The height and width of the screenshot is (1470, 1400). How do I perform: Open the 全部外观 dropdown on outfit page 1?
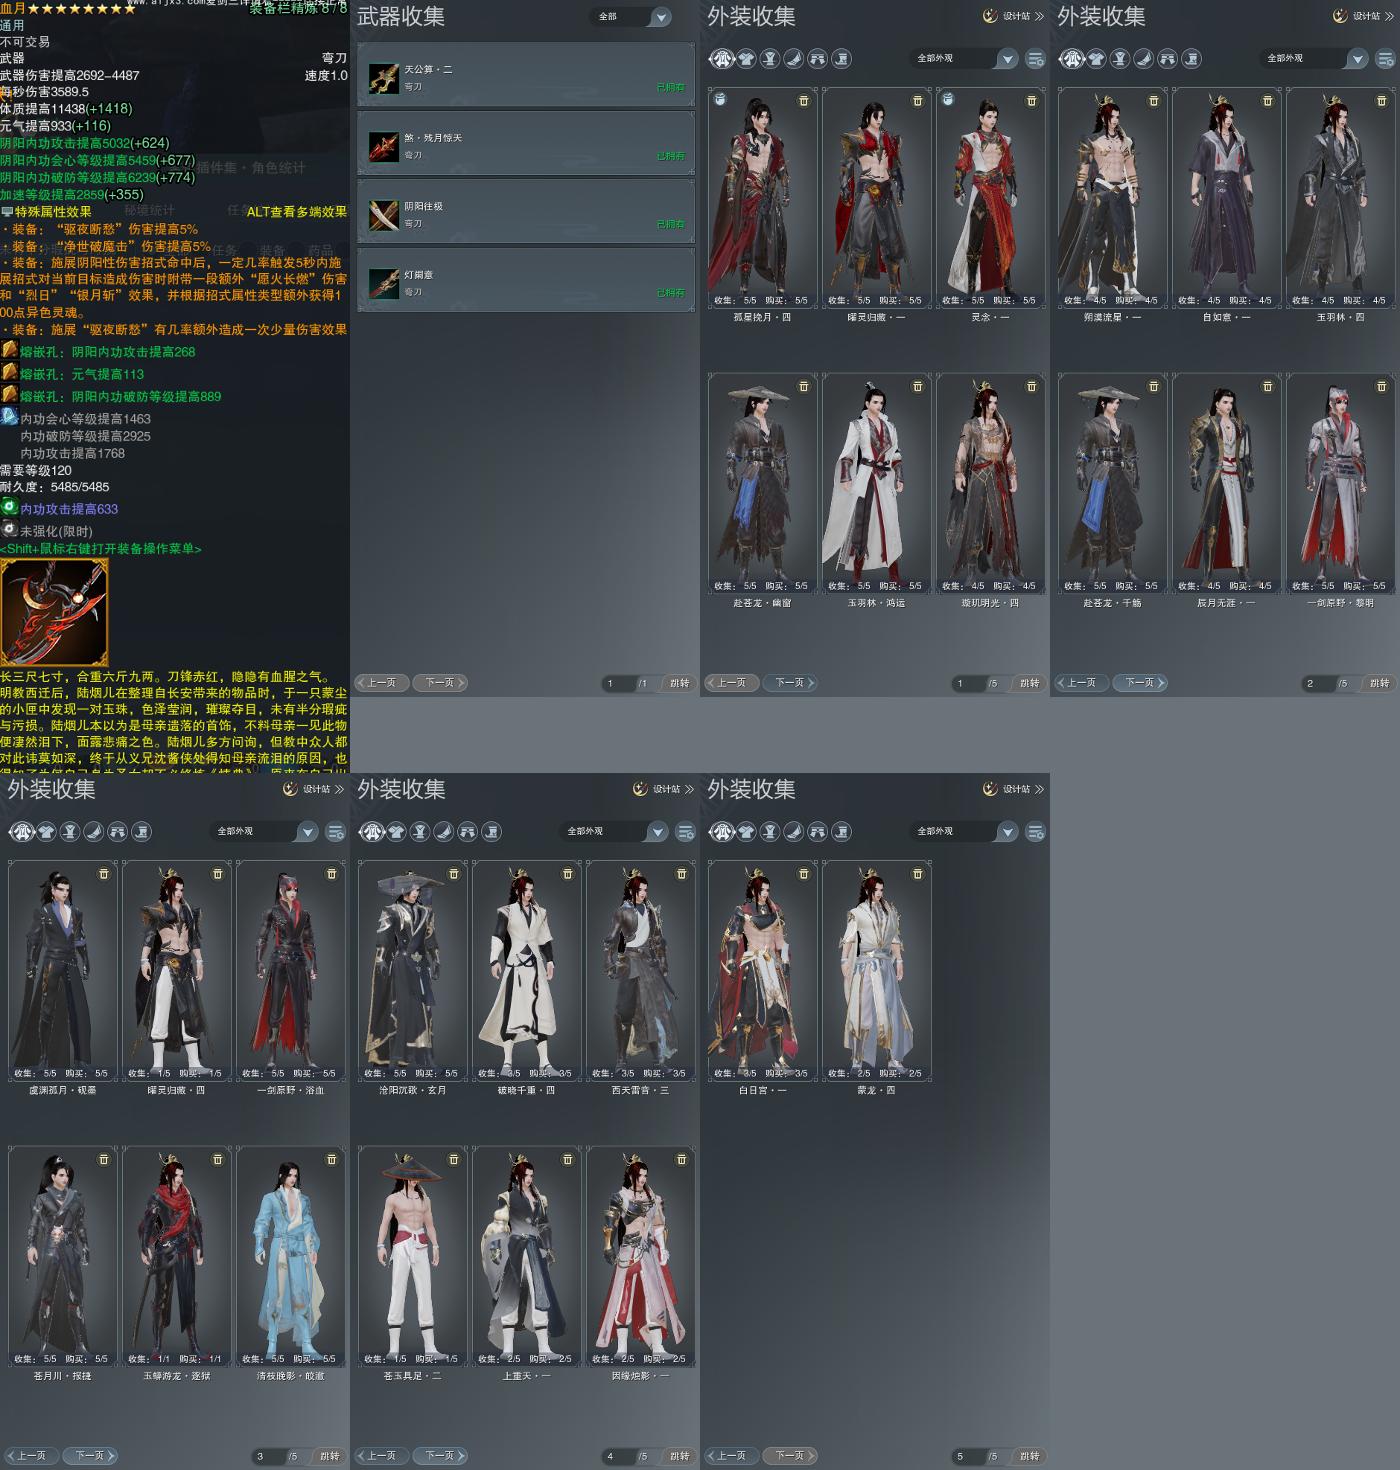965,59
